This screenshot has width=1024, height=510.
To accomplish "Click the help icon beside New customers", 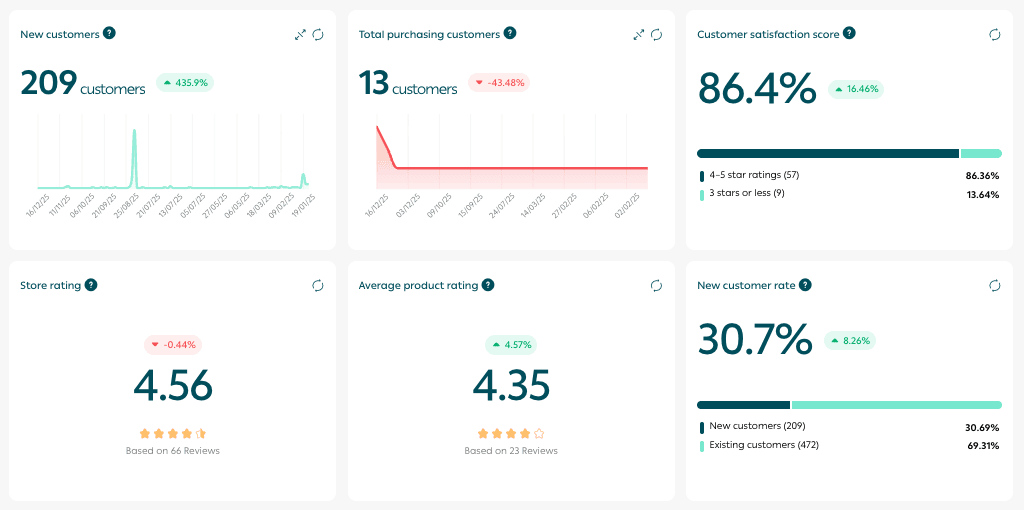I will (x=109, y=33).
